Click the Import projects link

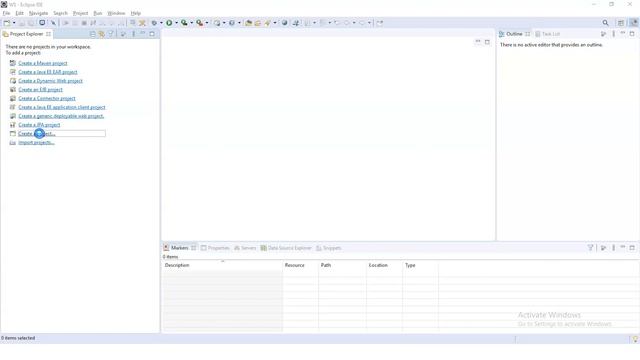click(x=36, y=142)
